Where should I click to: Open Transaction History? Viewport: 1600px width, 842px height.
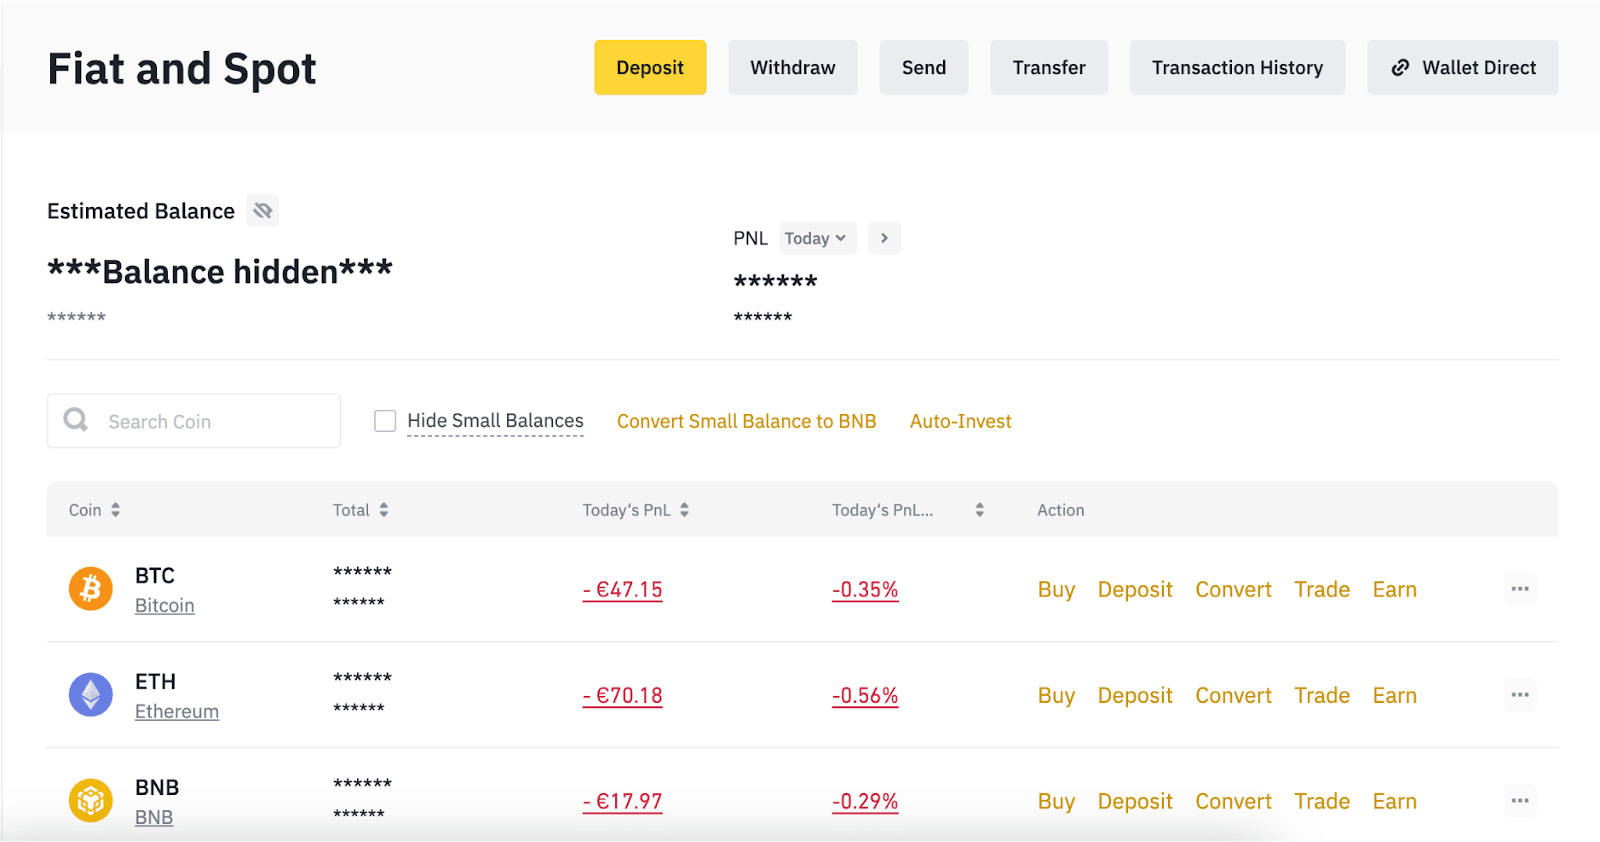coord(1237,68)
